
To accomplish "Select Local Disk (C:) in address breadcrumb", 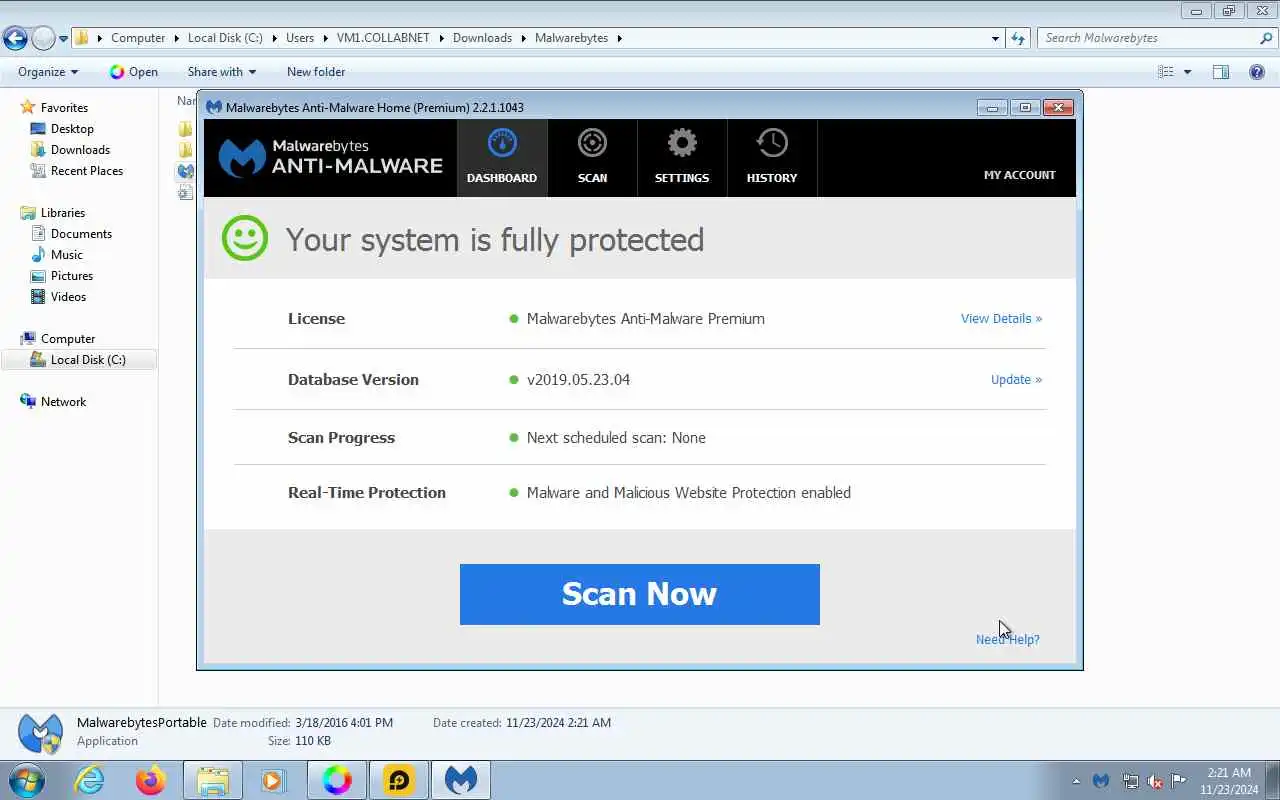I will point(225,38).
